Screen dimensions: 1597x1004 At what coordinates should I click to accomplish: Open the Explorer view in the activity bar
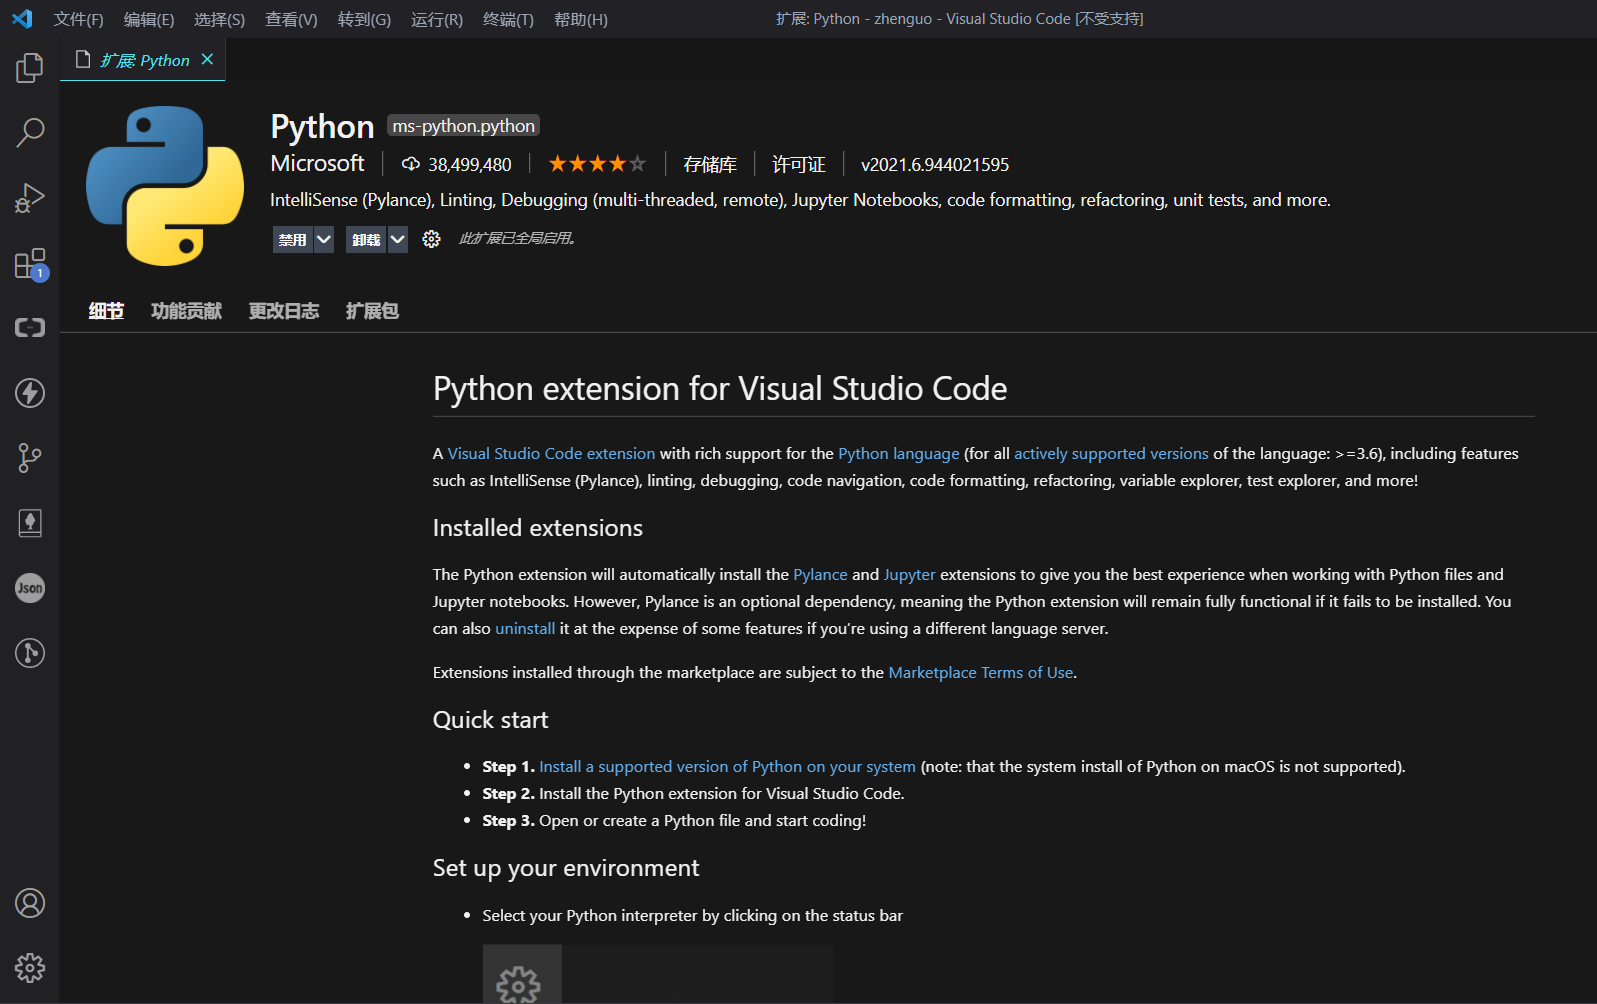(30, 68)
